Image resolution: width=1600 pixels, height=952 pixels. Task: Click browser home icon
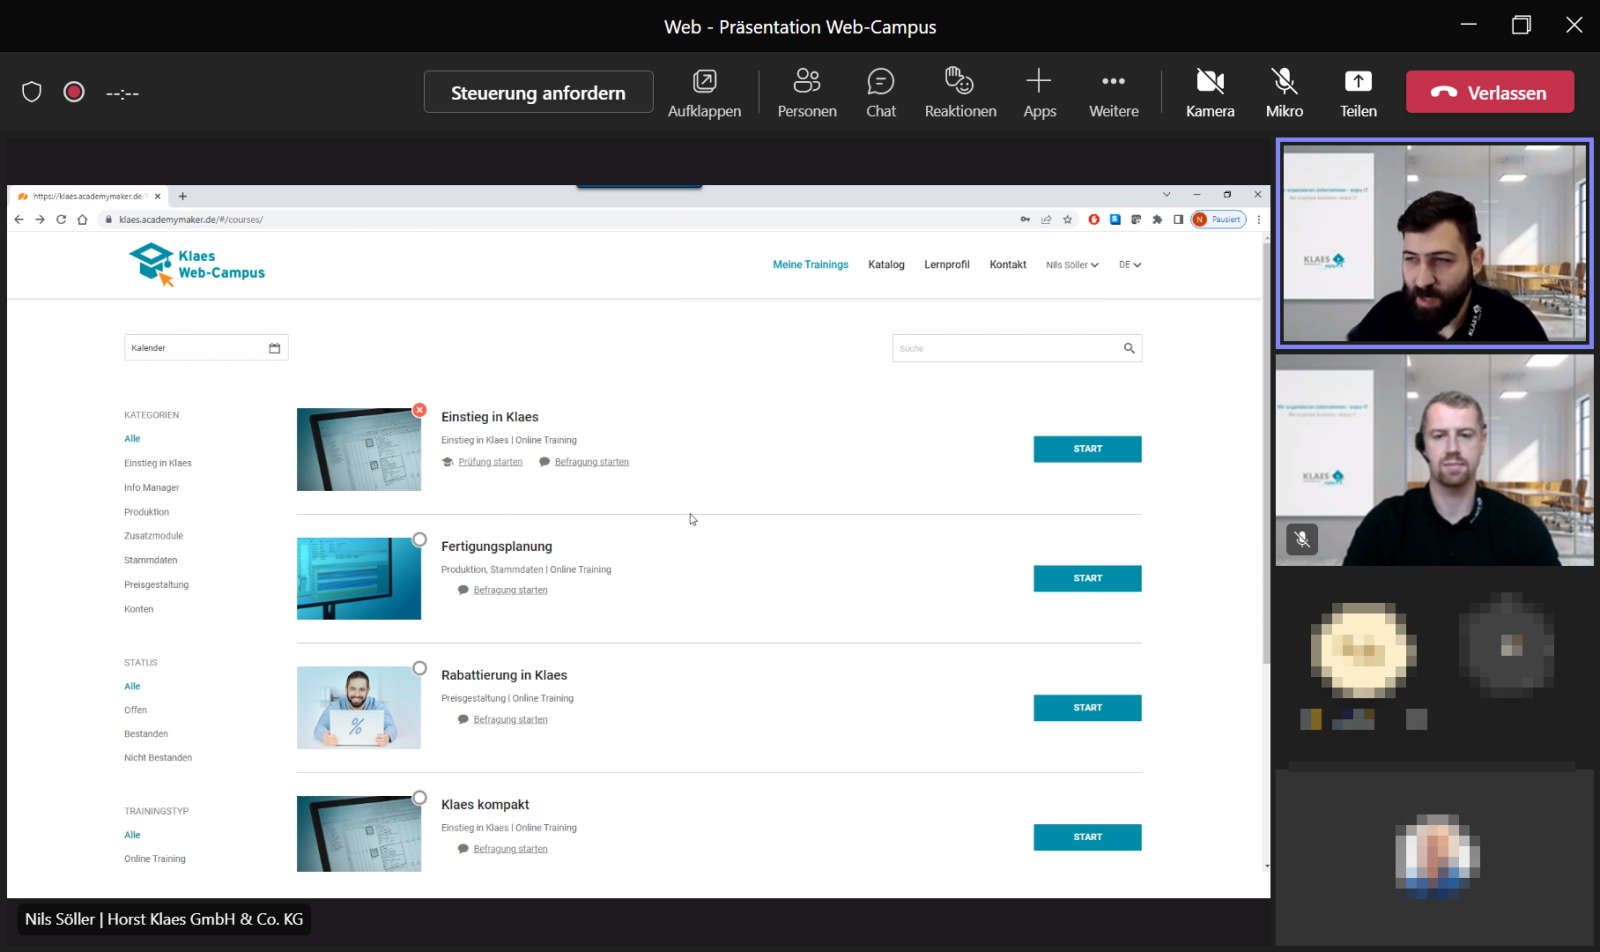(x=83, y=220)
